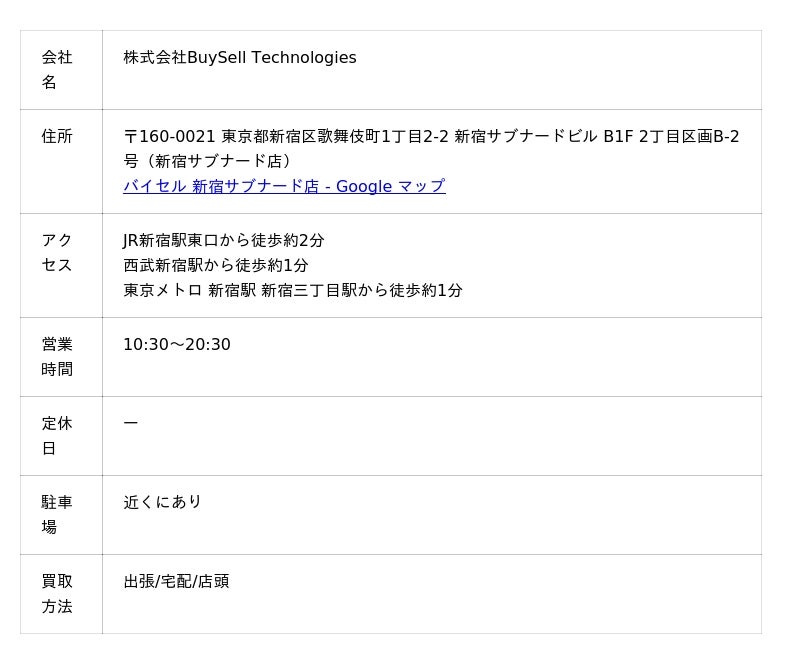Open the バイセル 新宿サブナード店 Google マップ link
The width and height of the screenshot is (800, 664).
point(284,186)
